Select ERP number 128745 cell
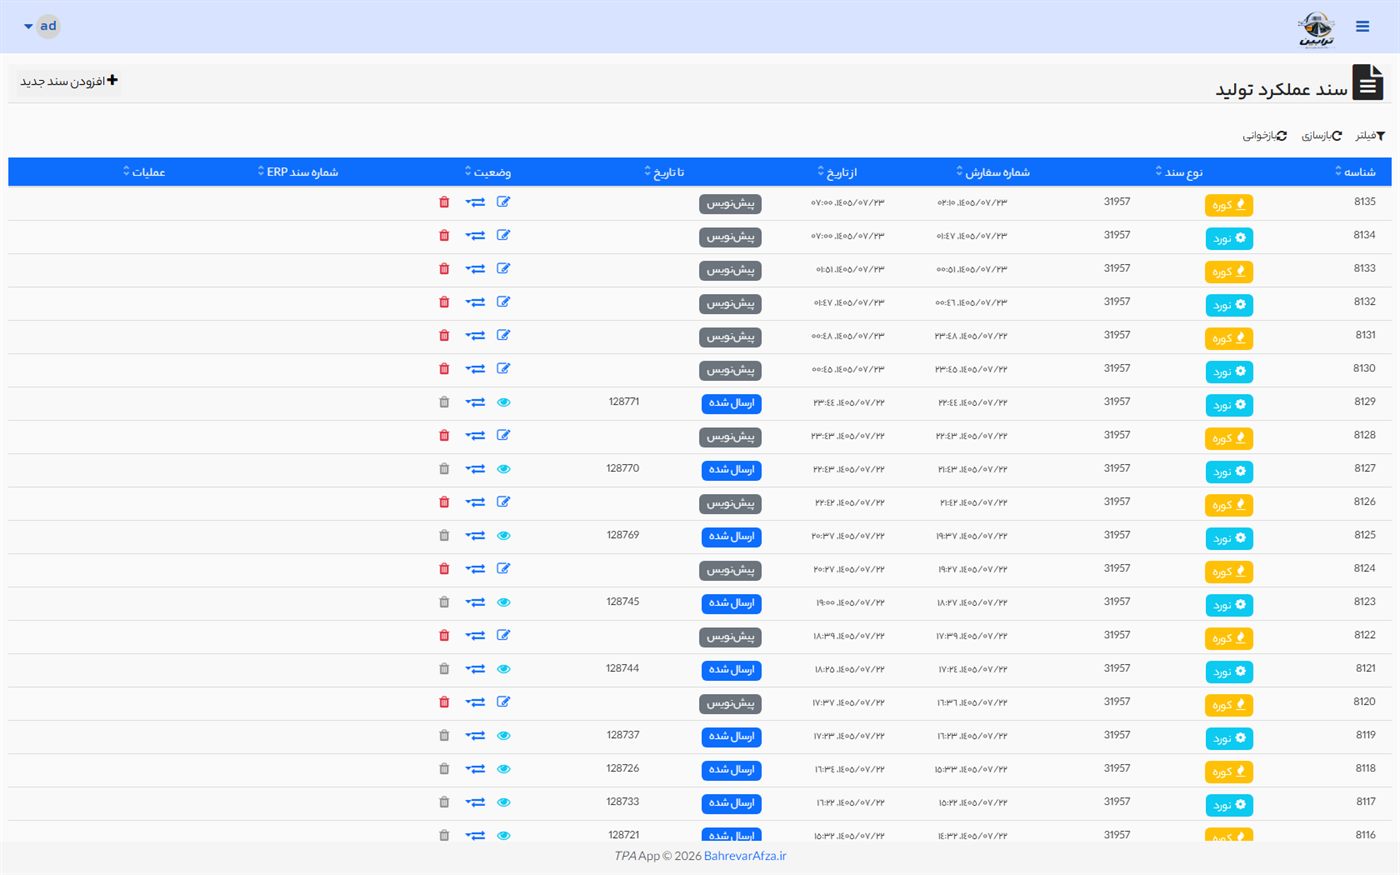Image resolution: width=1400 pixels, height=875 pixels. click(x=623, y=601)
